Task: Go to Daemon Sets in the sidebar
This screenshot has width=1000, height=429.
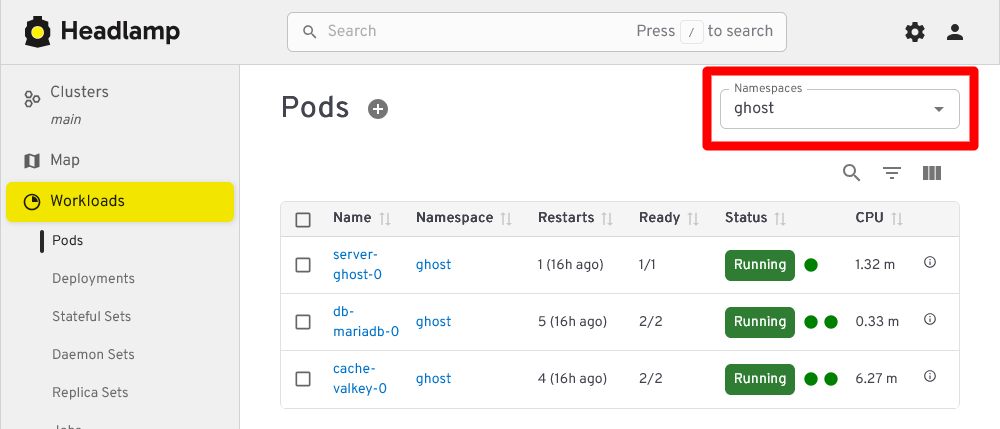Action: (x=93, y=354)
